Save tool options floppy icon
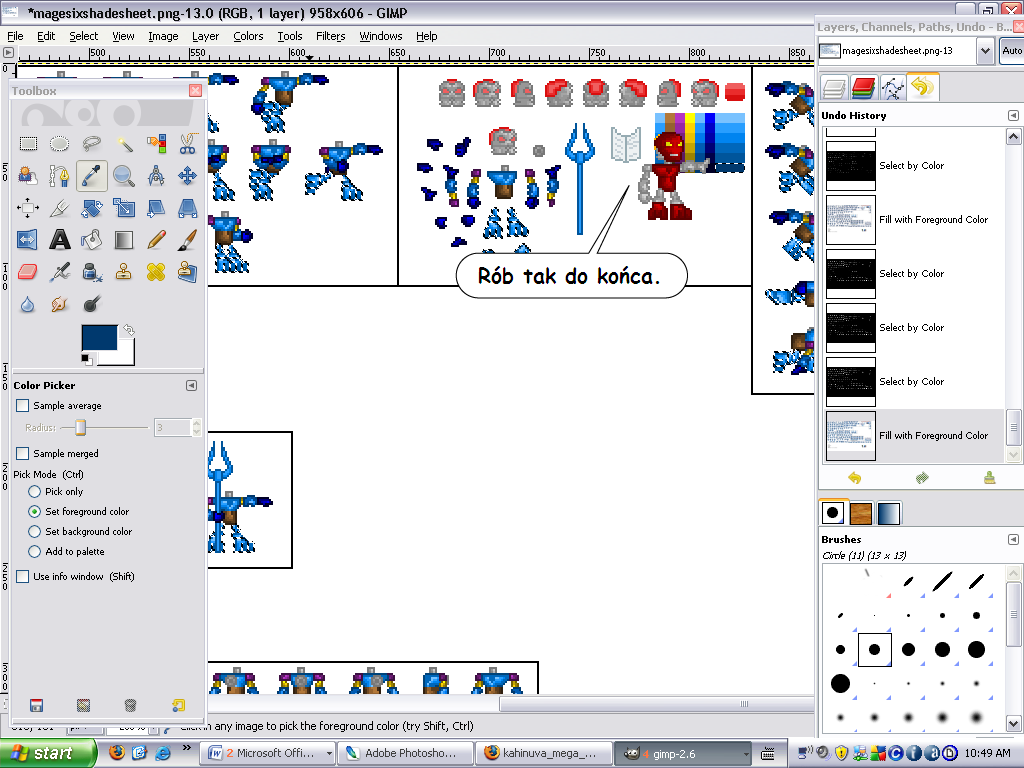Screen dimensions: 1024x768 click(37, 705)
